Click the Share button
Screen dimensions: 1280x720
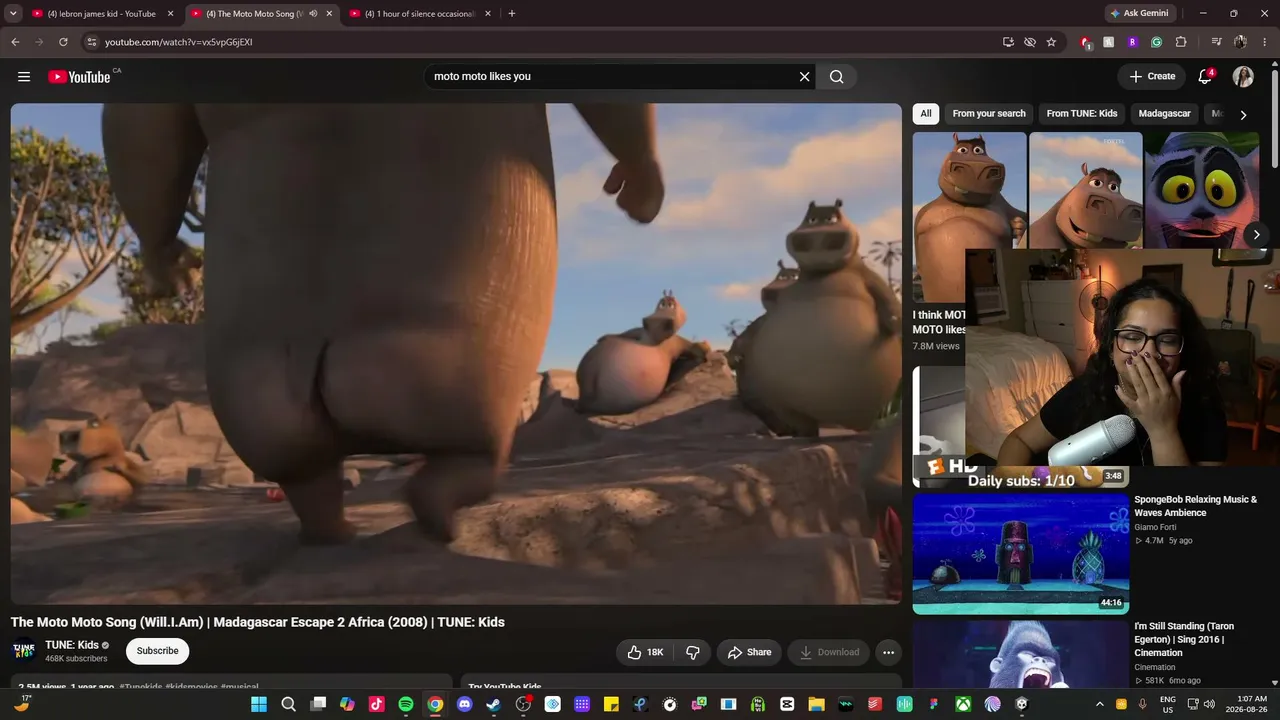(749, 652)
